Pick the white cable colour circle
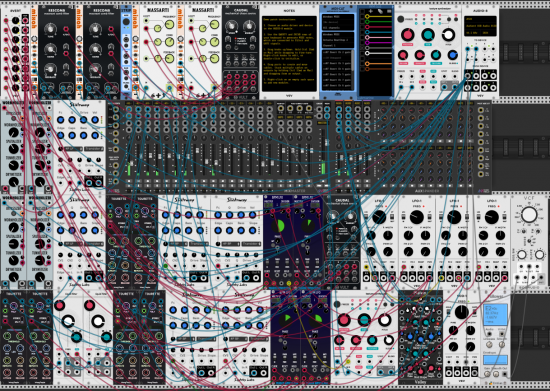The height and width of the screenshot is (391, 550). pyautogui.click(x=367, y=53)
